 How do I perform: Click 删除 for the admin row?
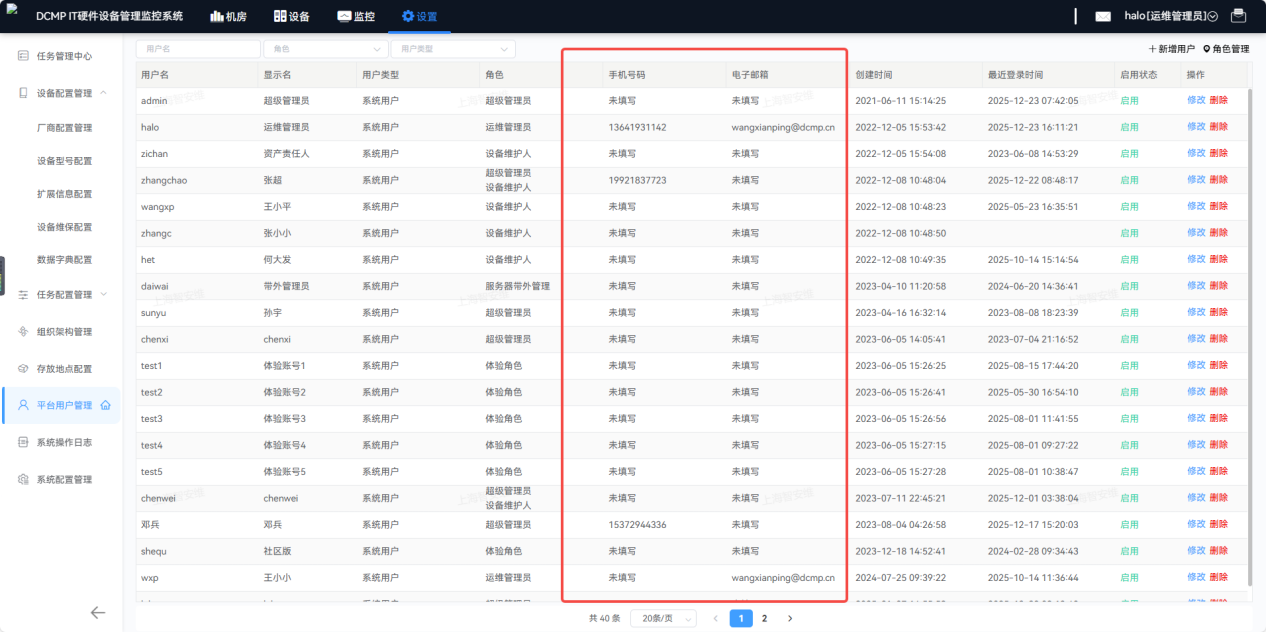[1218, 100]
